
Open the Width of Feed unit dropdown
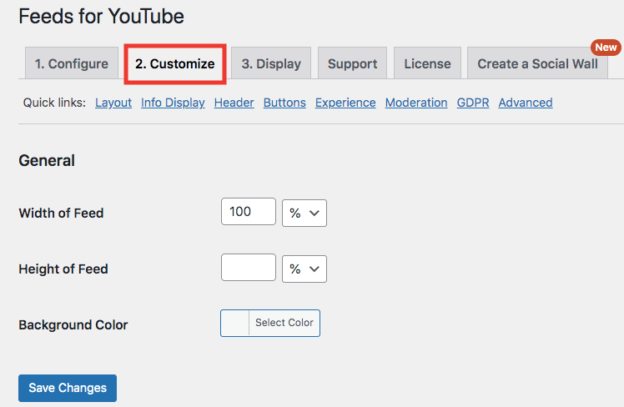coord(304,213)
